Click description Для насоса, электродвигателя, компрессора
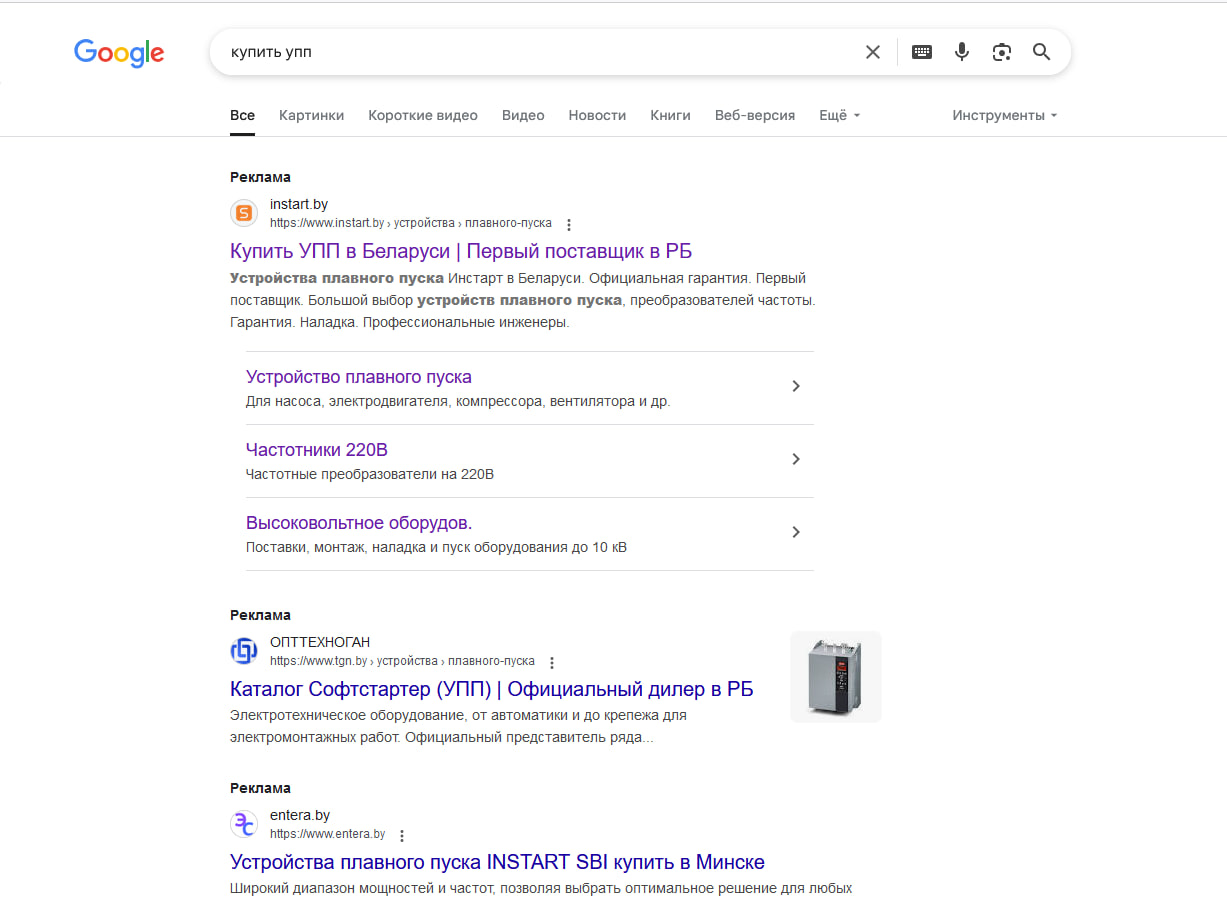 tap(458, 402)
